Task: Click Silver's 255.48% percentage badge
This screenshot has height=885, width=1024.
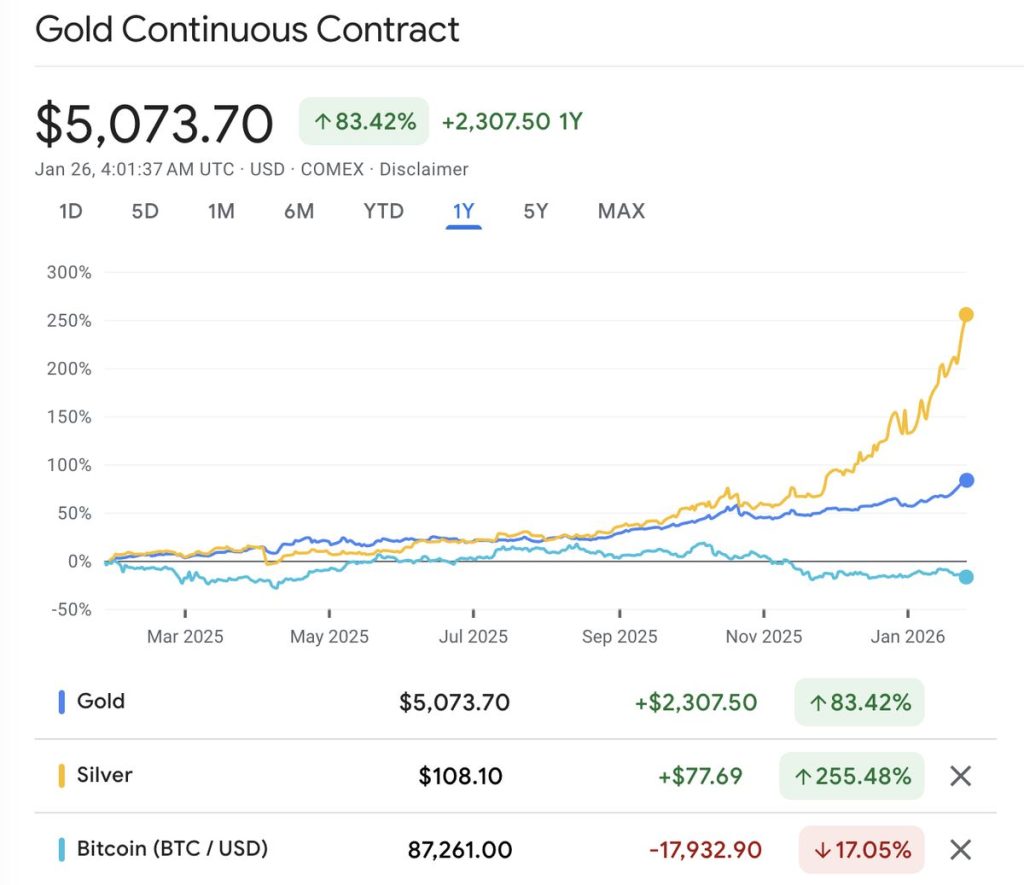Action: tap(851, 775)
